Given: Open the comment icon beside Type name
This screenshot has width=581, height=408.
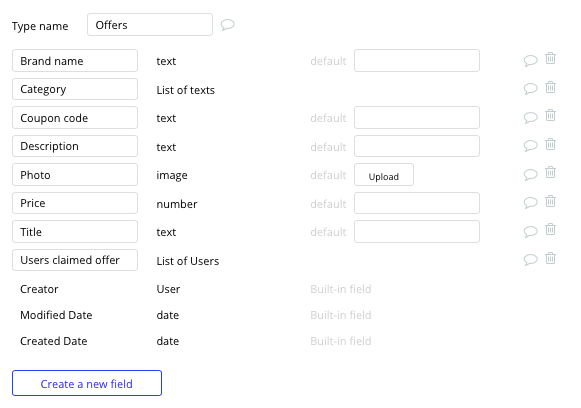Looking at the screenshot, I should (228, 25).
